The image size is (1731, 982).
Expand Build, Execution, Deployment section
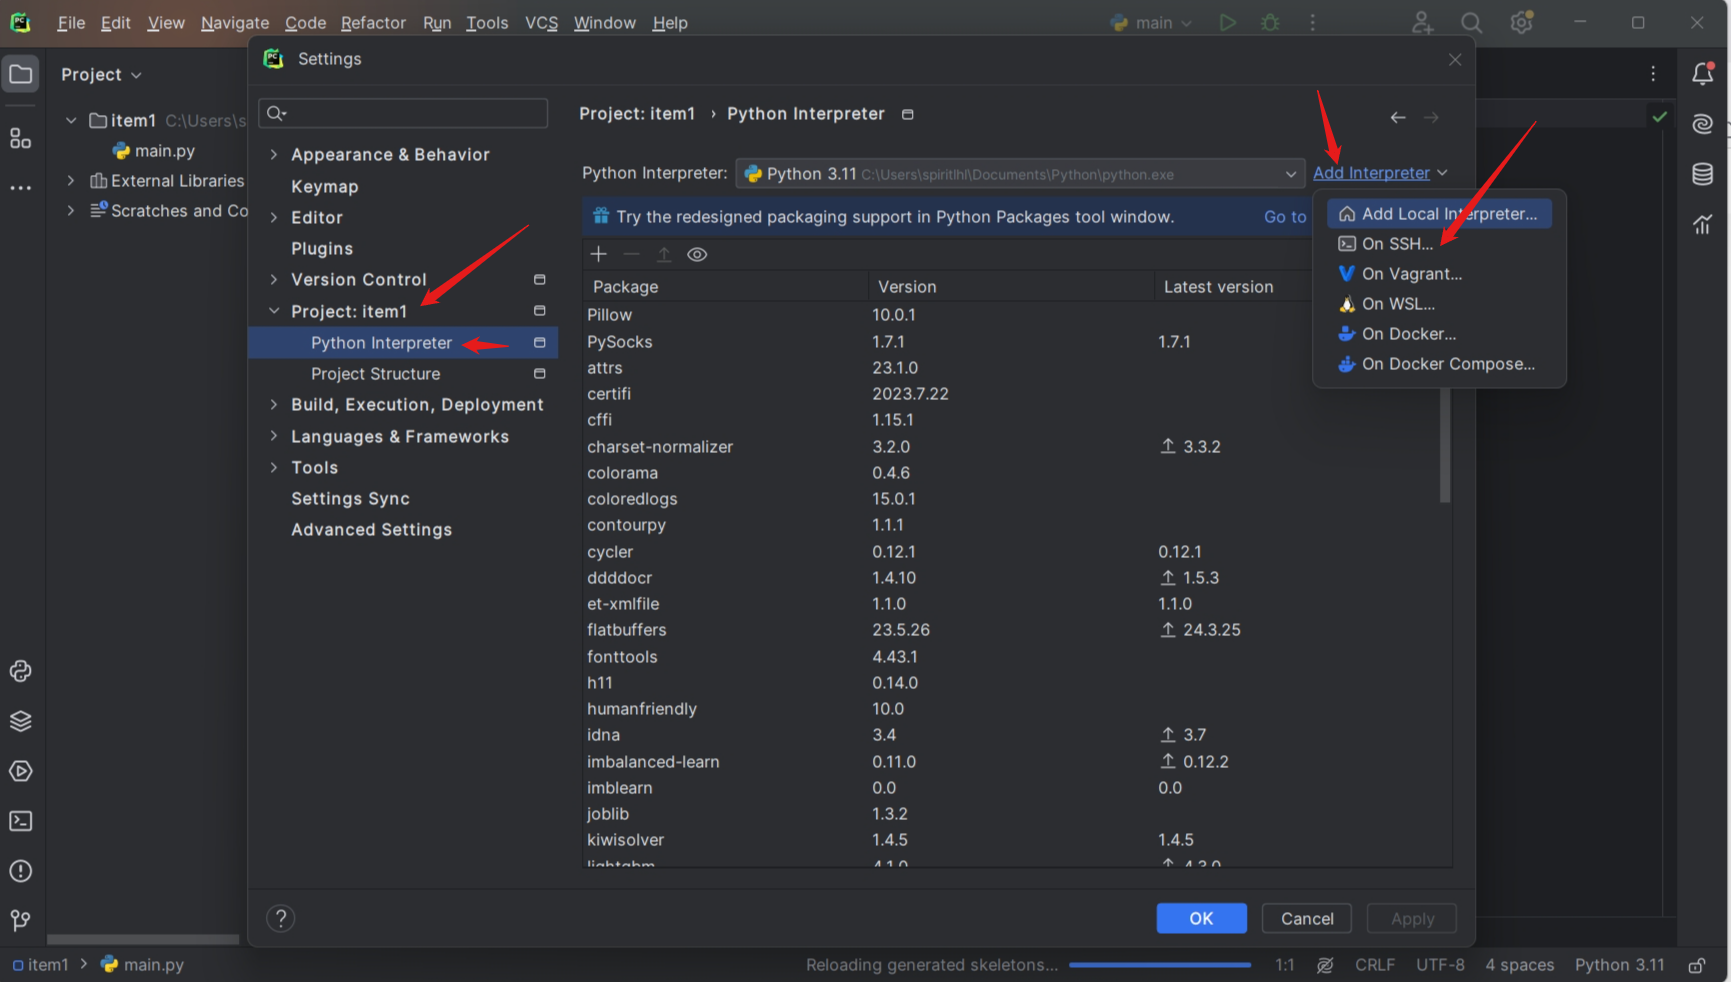[274, 404]
